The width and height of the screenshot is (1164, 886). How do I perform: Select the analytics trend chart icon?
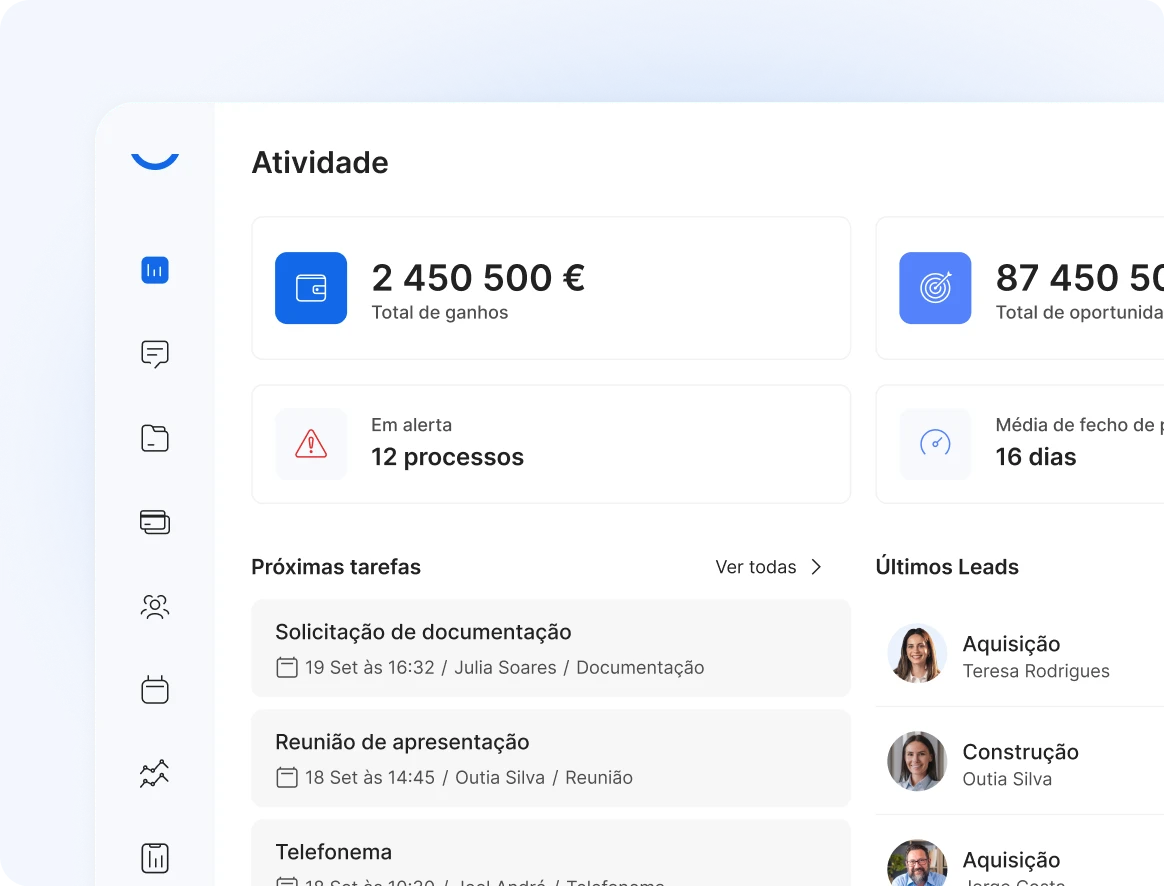click(x=154, y=773)
